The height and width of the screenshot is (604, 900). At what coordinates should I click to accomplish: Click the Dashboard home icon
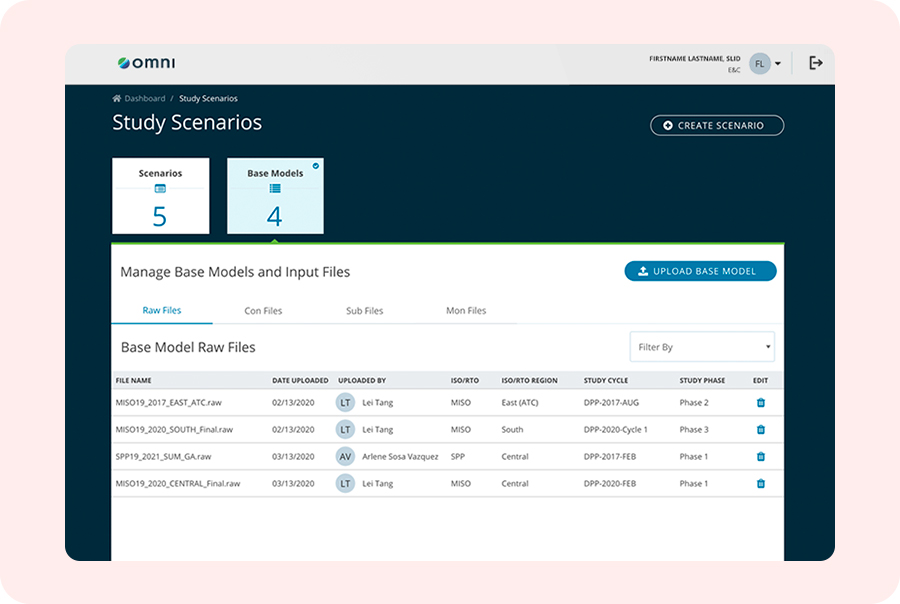click(117, 98)
